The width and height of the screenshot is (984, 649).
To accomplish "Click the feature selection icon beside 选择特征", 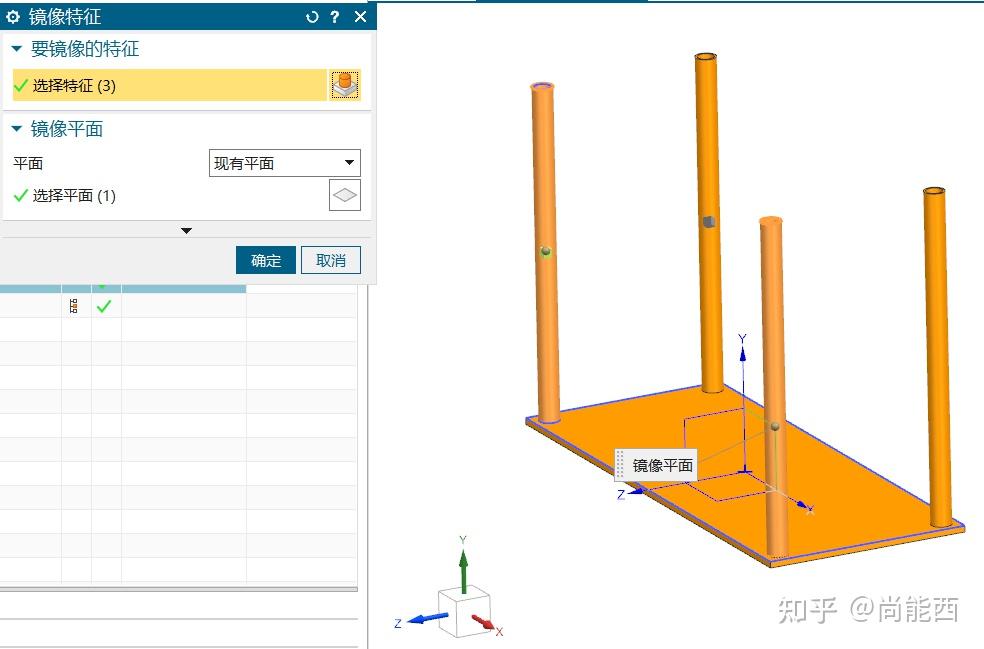I will click(x=345, y=84).
